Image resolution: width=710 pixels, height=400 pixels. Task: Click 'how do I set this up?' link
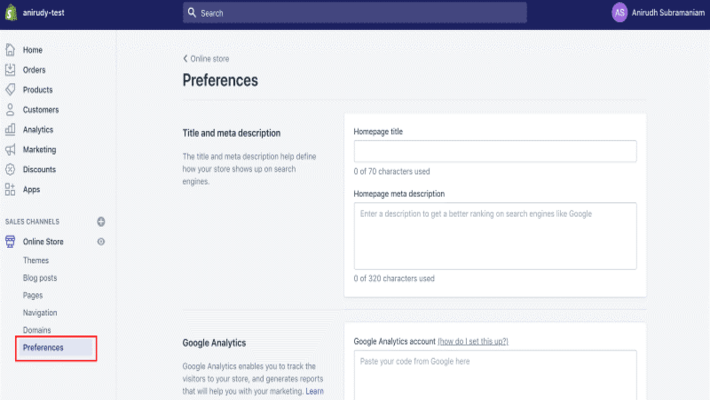click(x=473, y=341)
